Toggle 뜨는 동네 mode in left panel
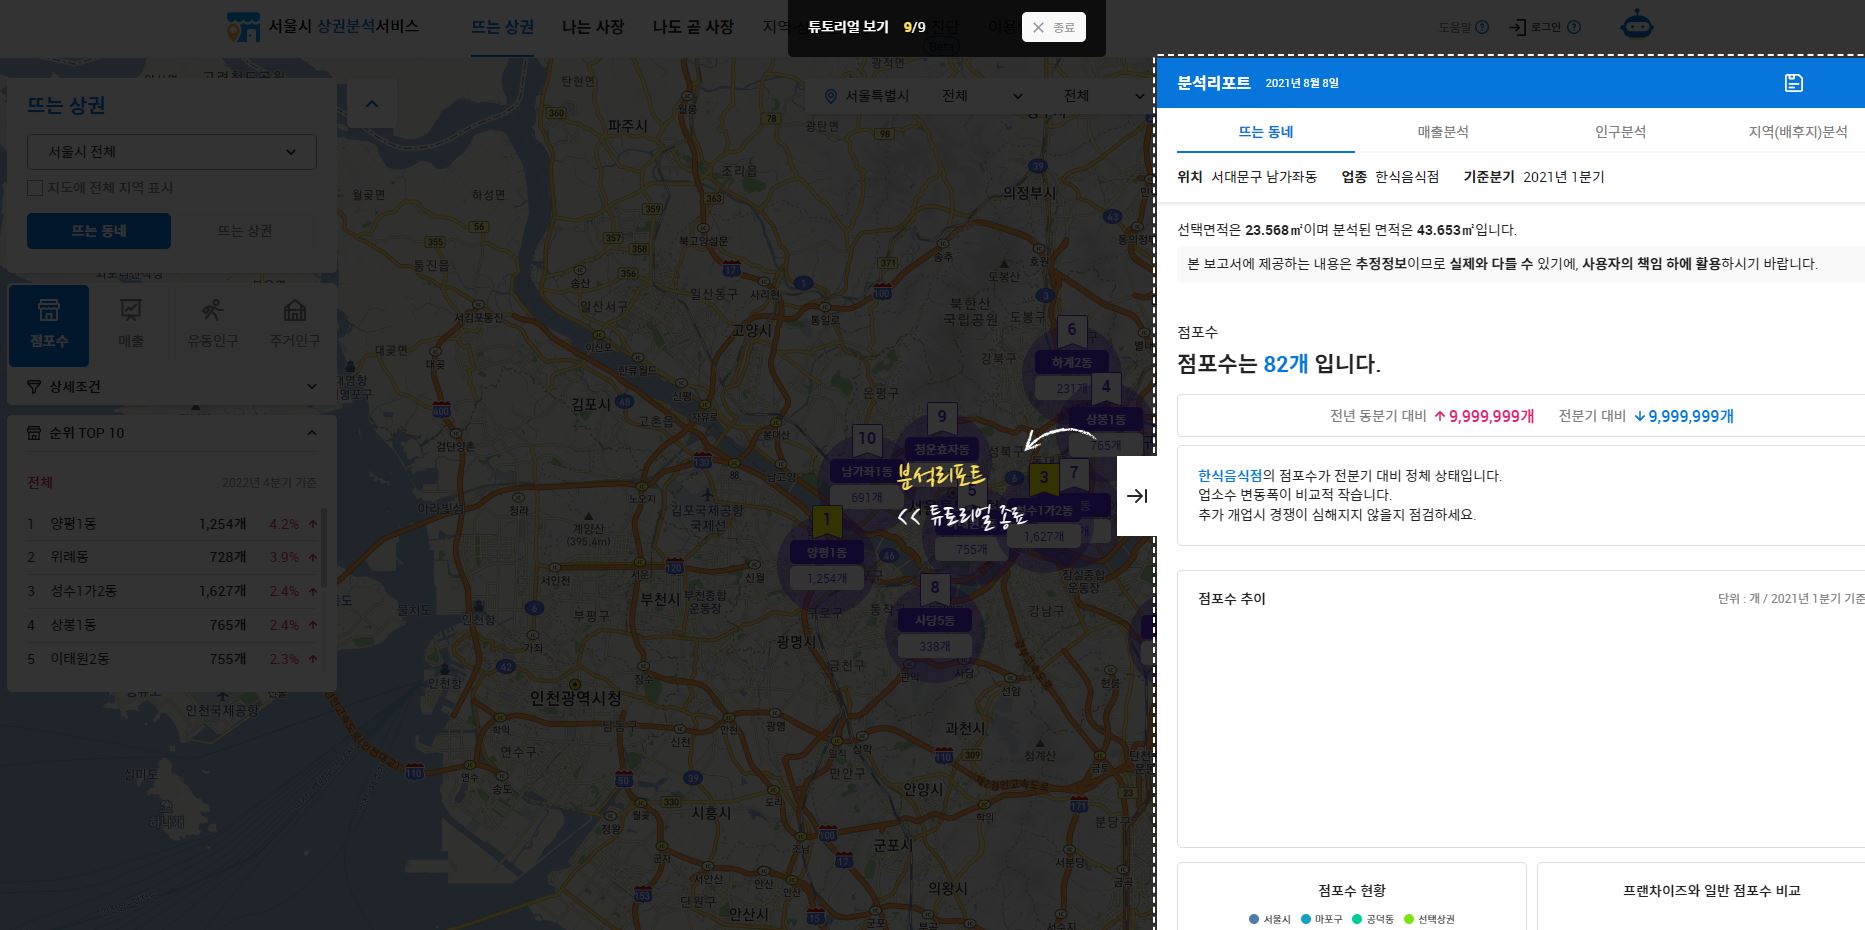This screenshot has width=1865, height=930. pos(98,230)
